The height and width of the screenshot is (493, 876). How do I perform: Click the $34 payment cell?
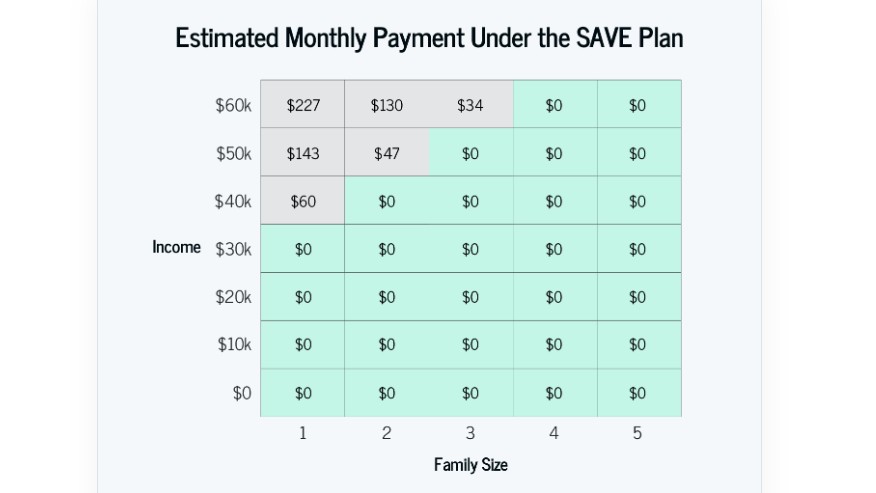click(470, 105)
